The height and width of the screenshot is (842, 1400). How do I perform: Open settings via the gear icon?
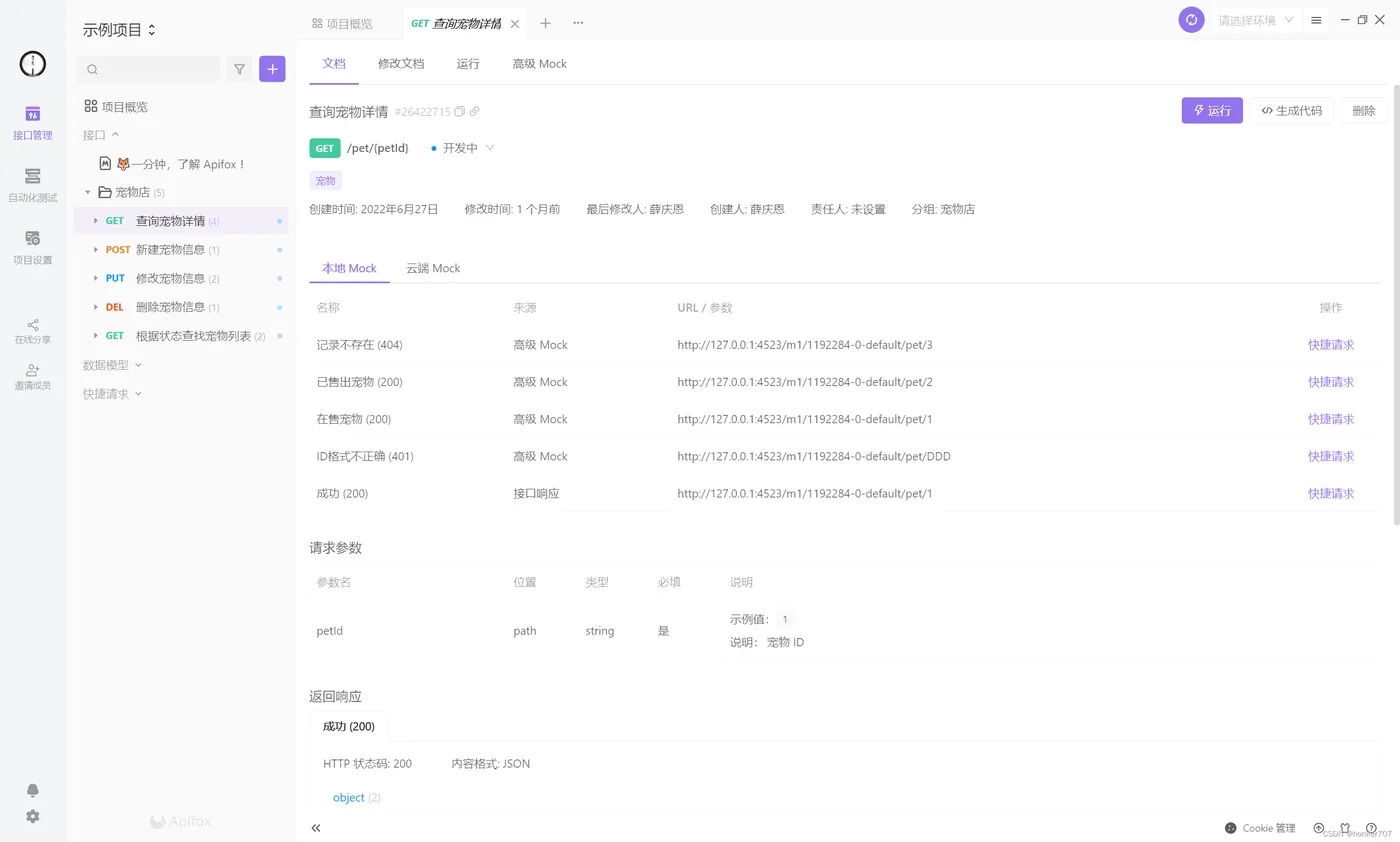click(33, 816)
